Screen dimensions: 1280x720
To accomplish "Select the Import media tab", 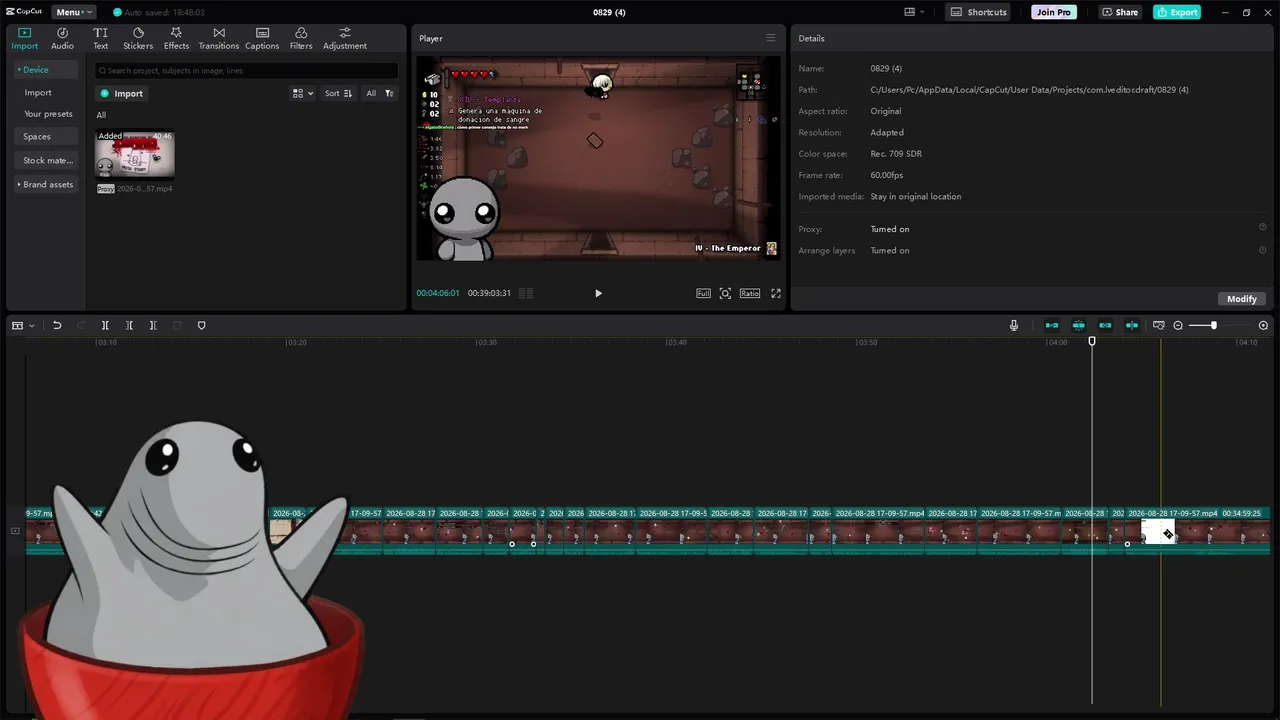I will coord(24,38).
